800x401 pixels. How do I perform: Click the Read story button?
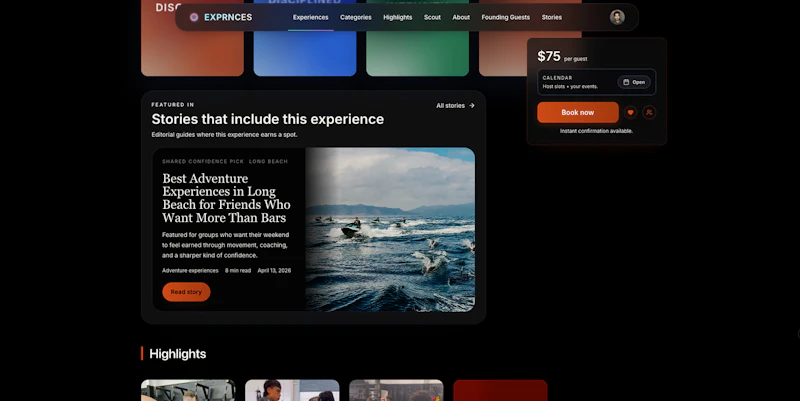pyautogui.click(x=186, y=292)
